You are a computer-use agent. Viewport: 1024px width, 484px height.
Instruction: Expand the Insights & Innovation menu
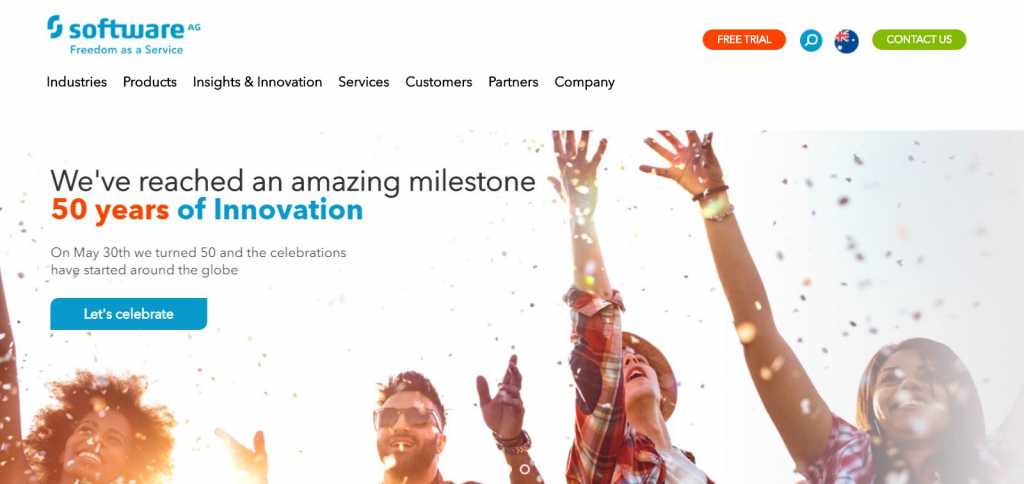click(257, 82)
